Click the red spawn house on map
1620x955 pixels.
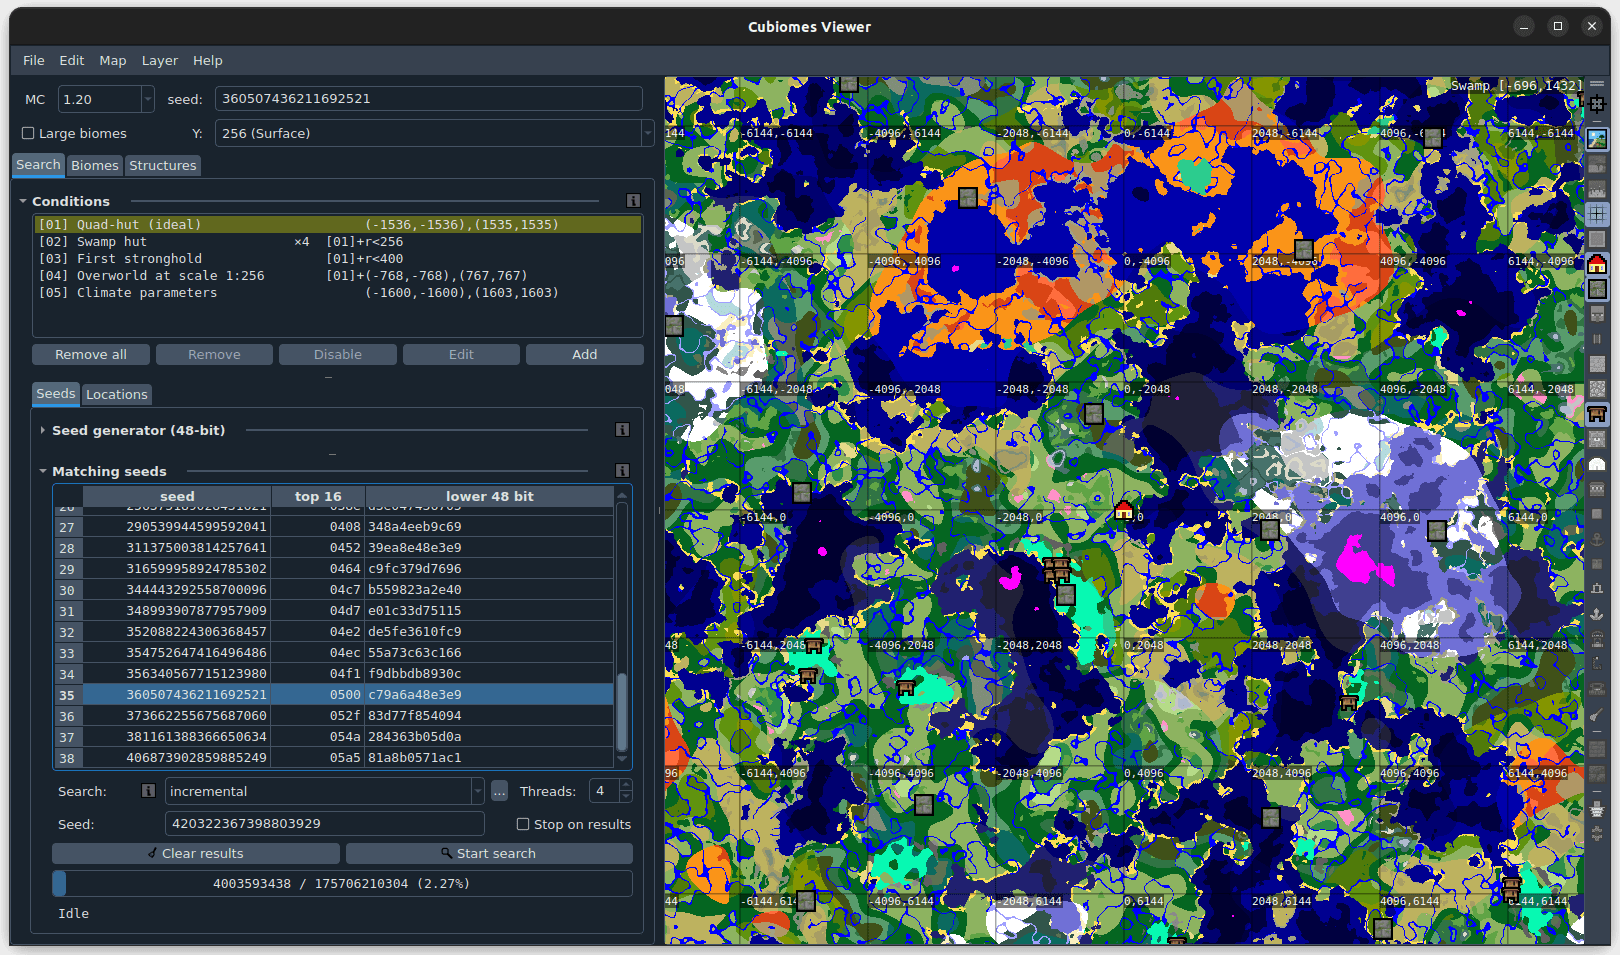(x=1124, y=510)
